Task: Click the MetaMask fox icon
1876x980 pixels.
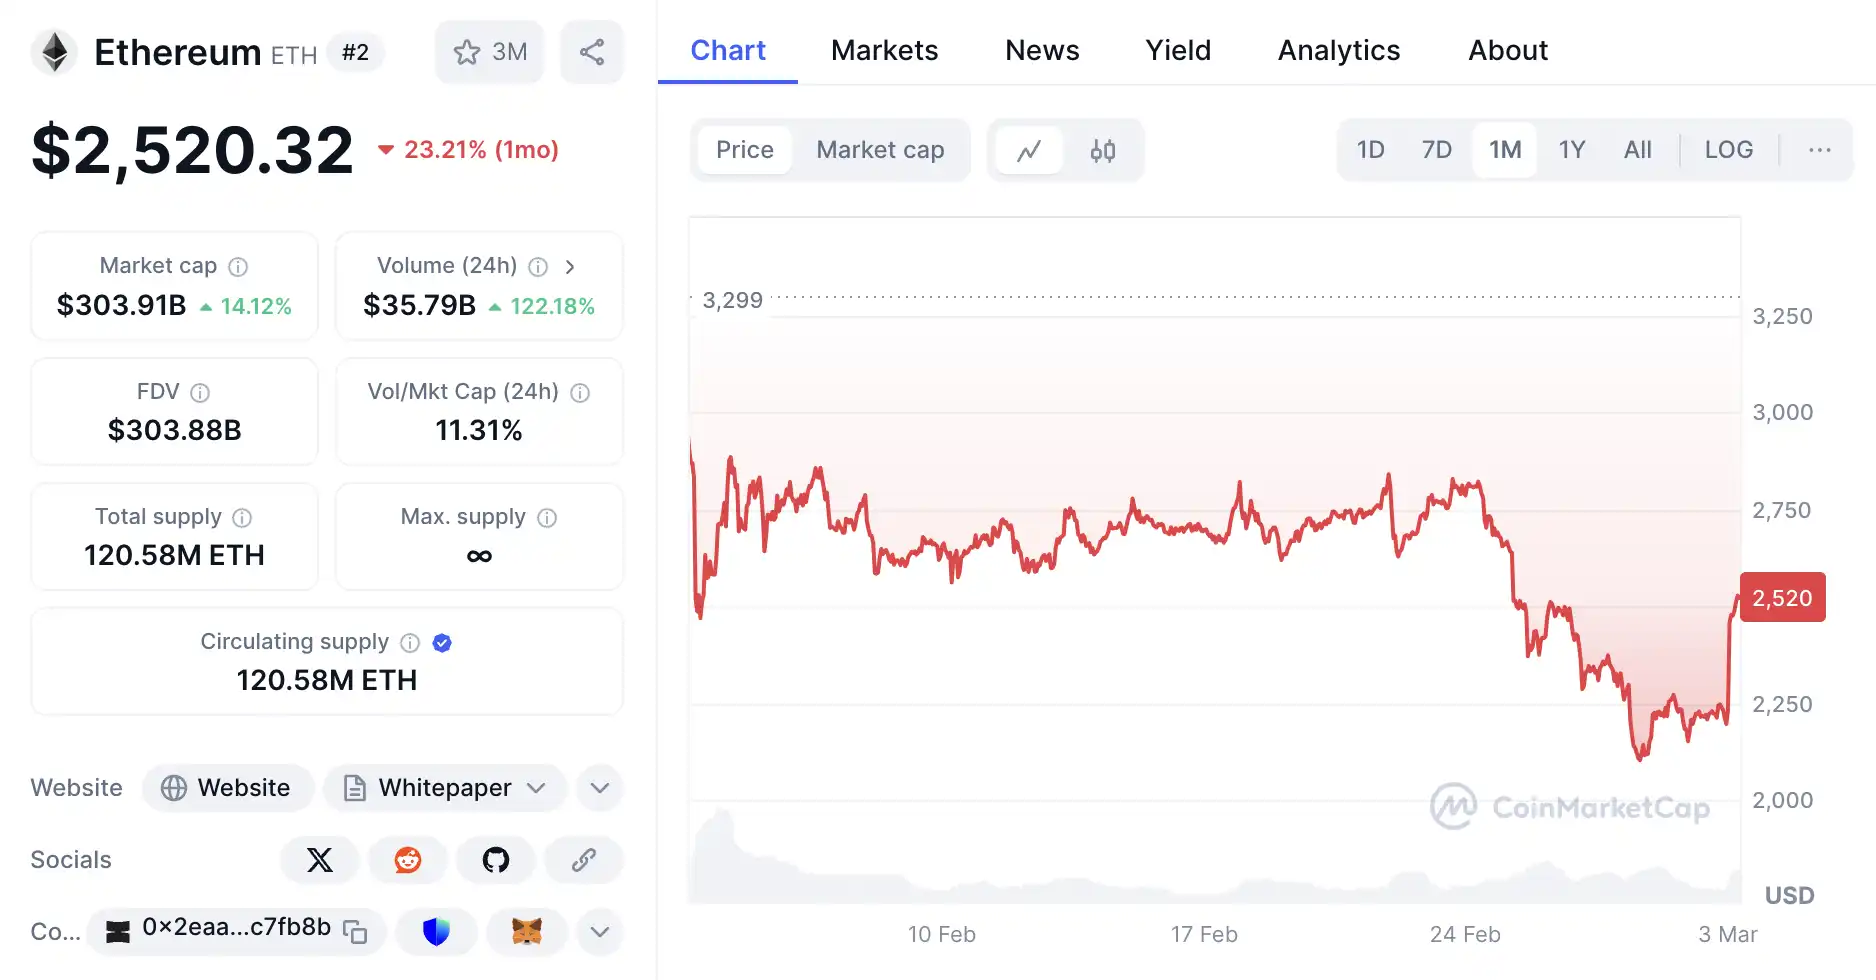Action: [x=527, y=932]
